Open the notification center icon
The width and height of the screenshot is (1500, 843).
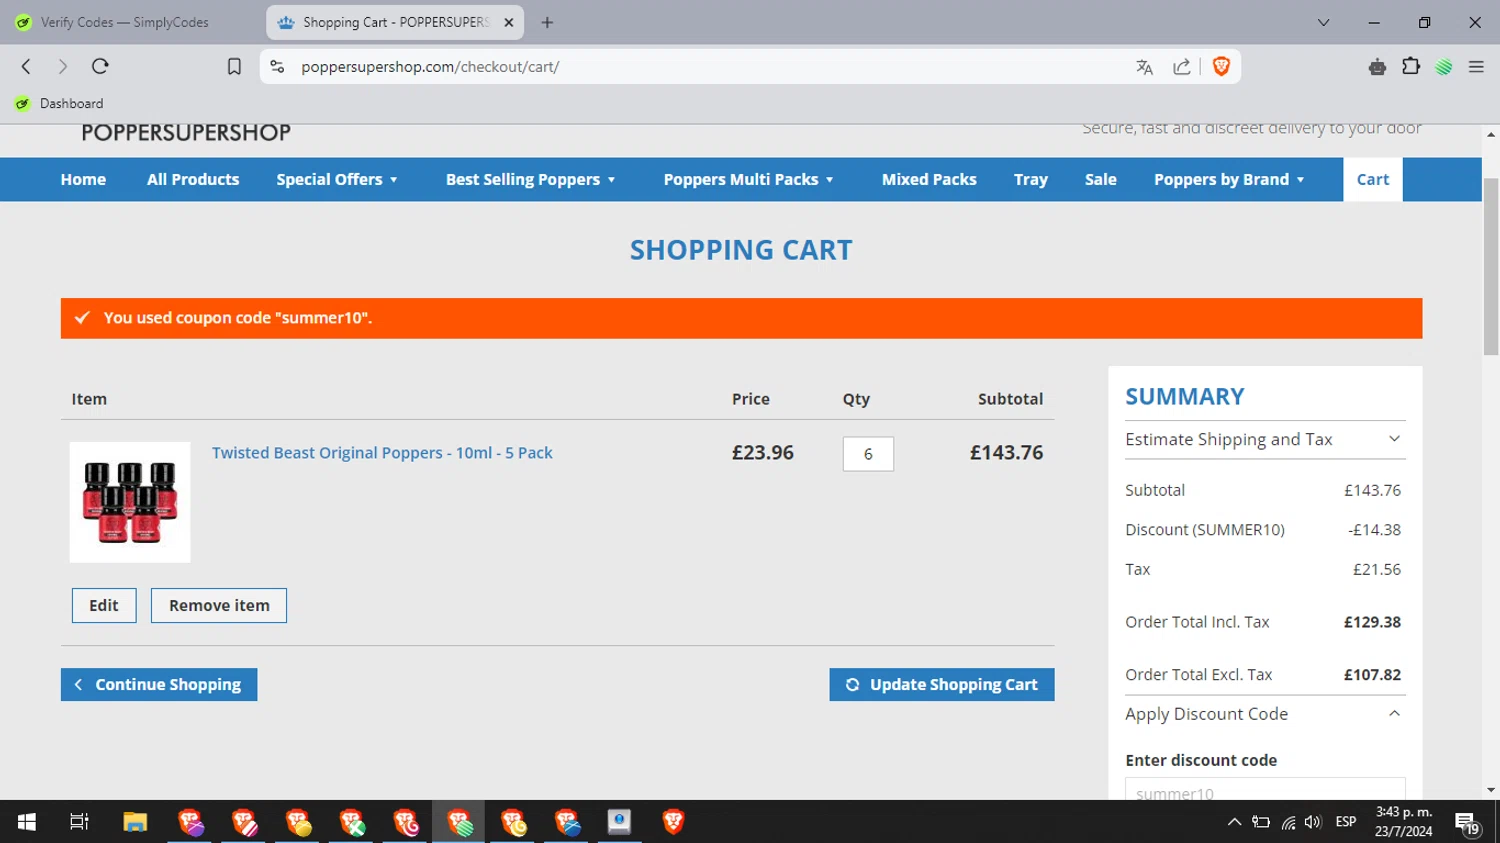pos(1467,823)
